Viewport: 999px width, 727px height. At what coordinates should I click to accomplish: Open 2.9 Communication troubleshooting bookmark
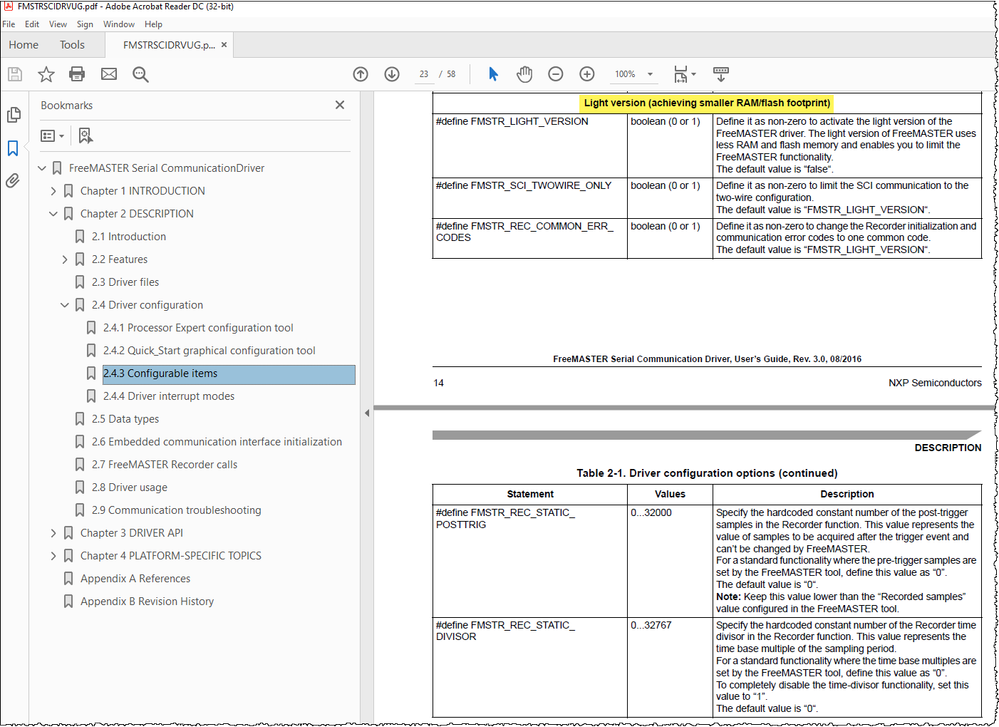[x=176, y=510]
